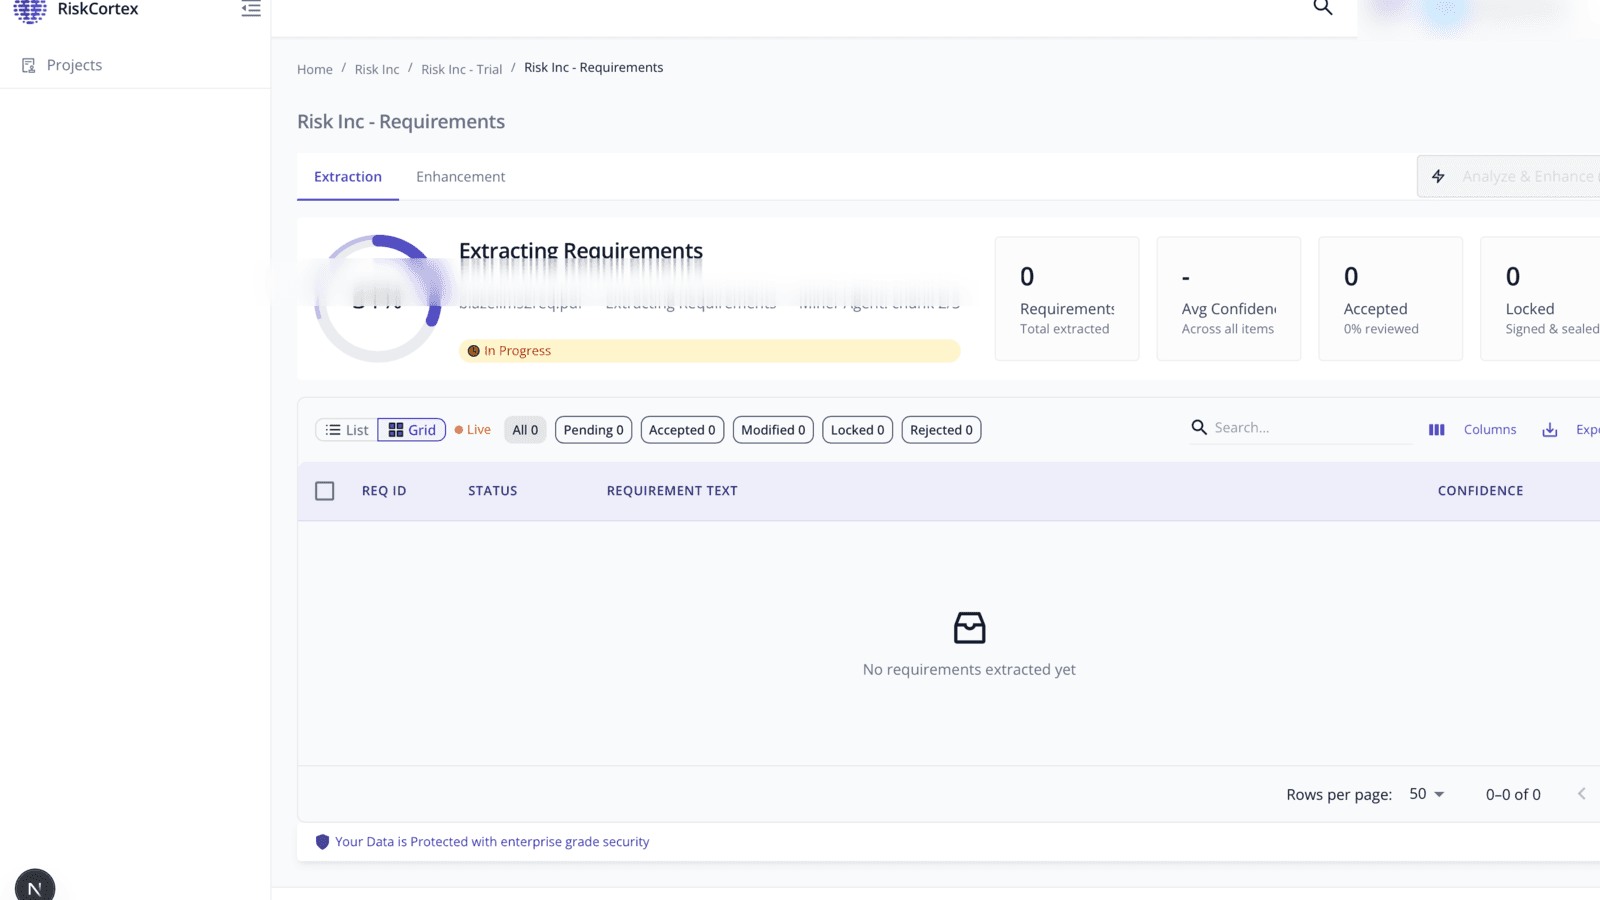The image size is (1600, 900).
Task: Click the security shield icon
Action: pyautogui.click(x=322, y=842)
